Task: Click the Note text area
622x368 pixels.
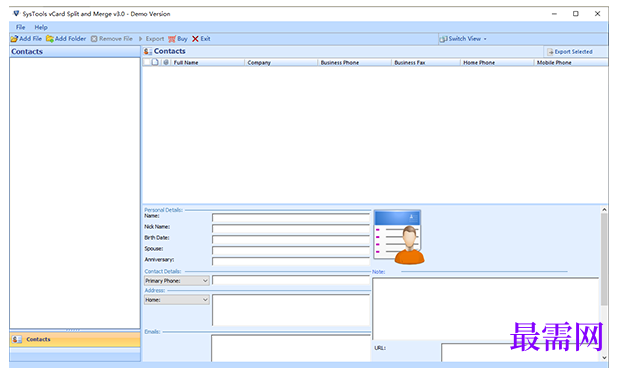Action: point(485,309)
